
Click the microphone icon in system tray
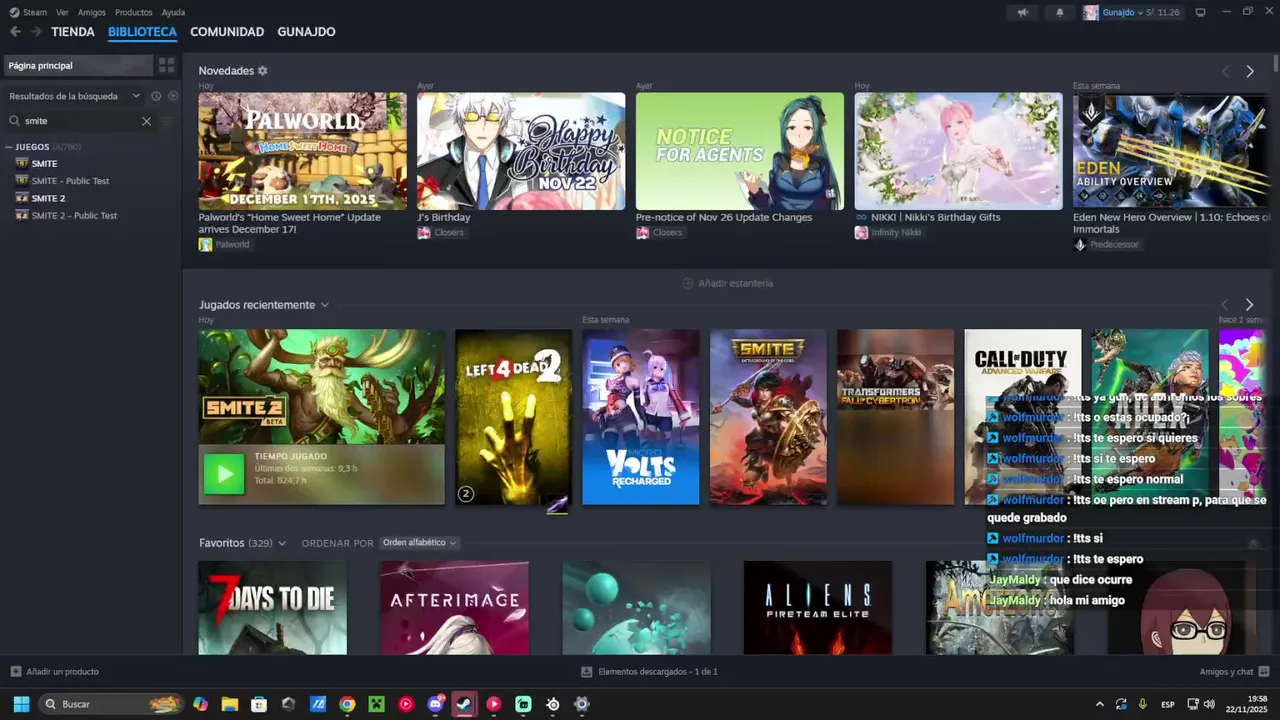point(1142,704)
